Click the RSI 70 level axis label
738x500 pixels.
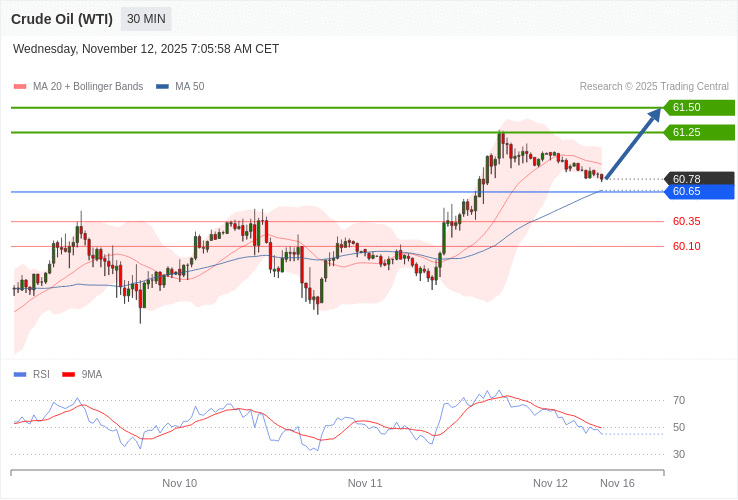tap(679, 400)
